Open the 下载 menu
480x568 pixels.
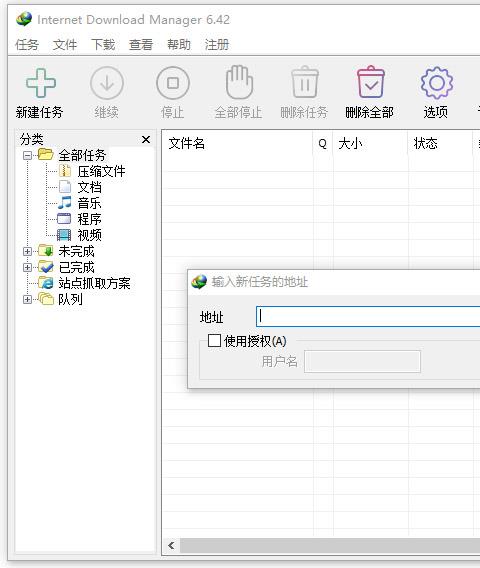coord(103,45)
